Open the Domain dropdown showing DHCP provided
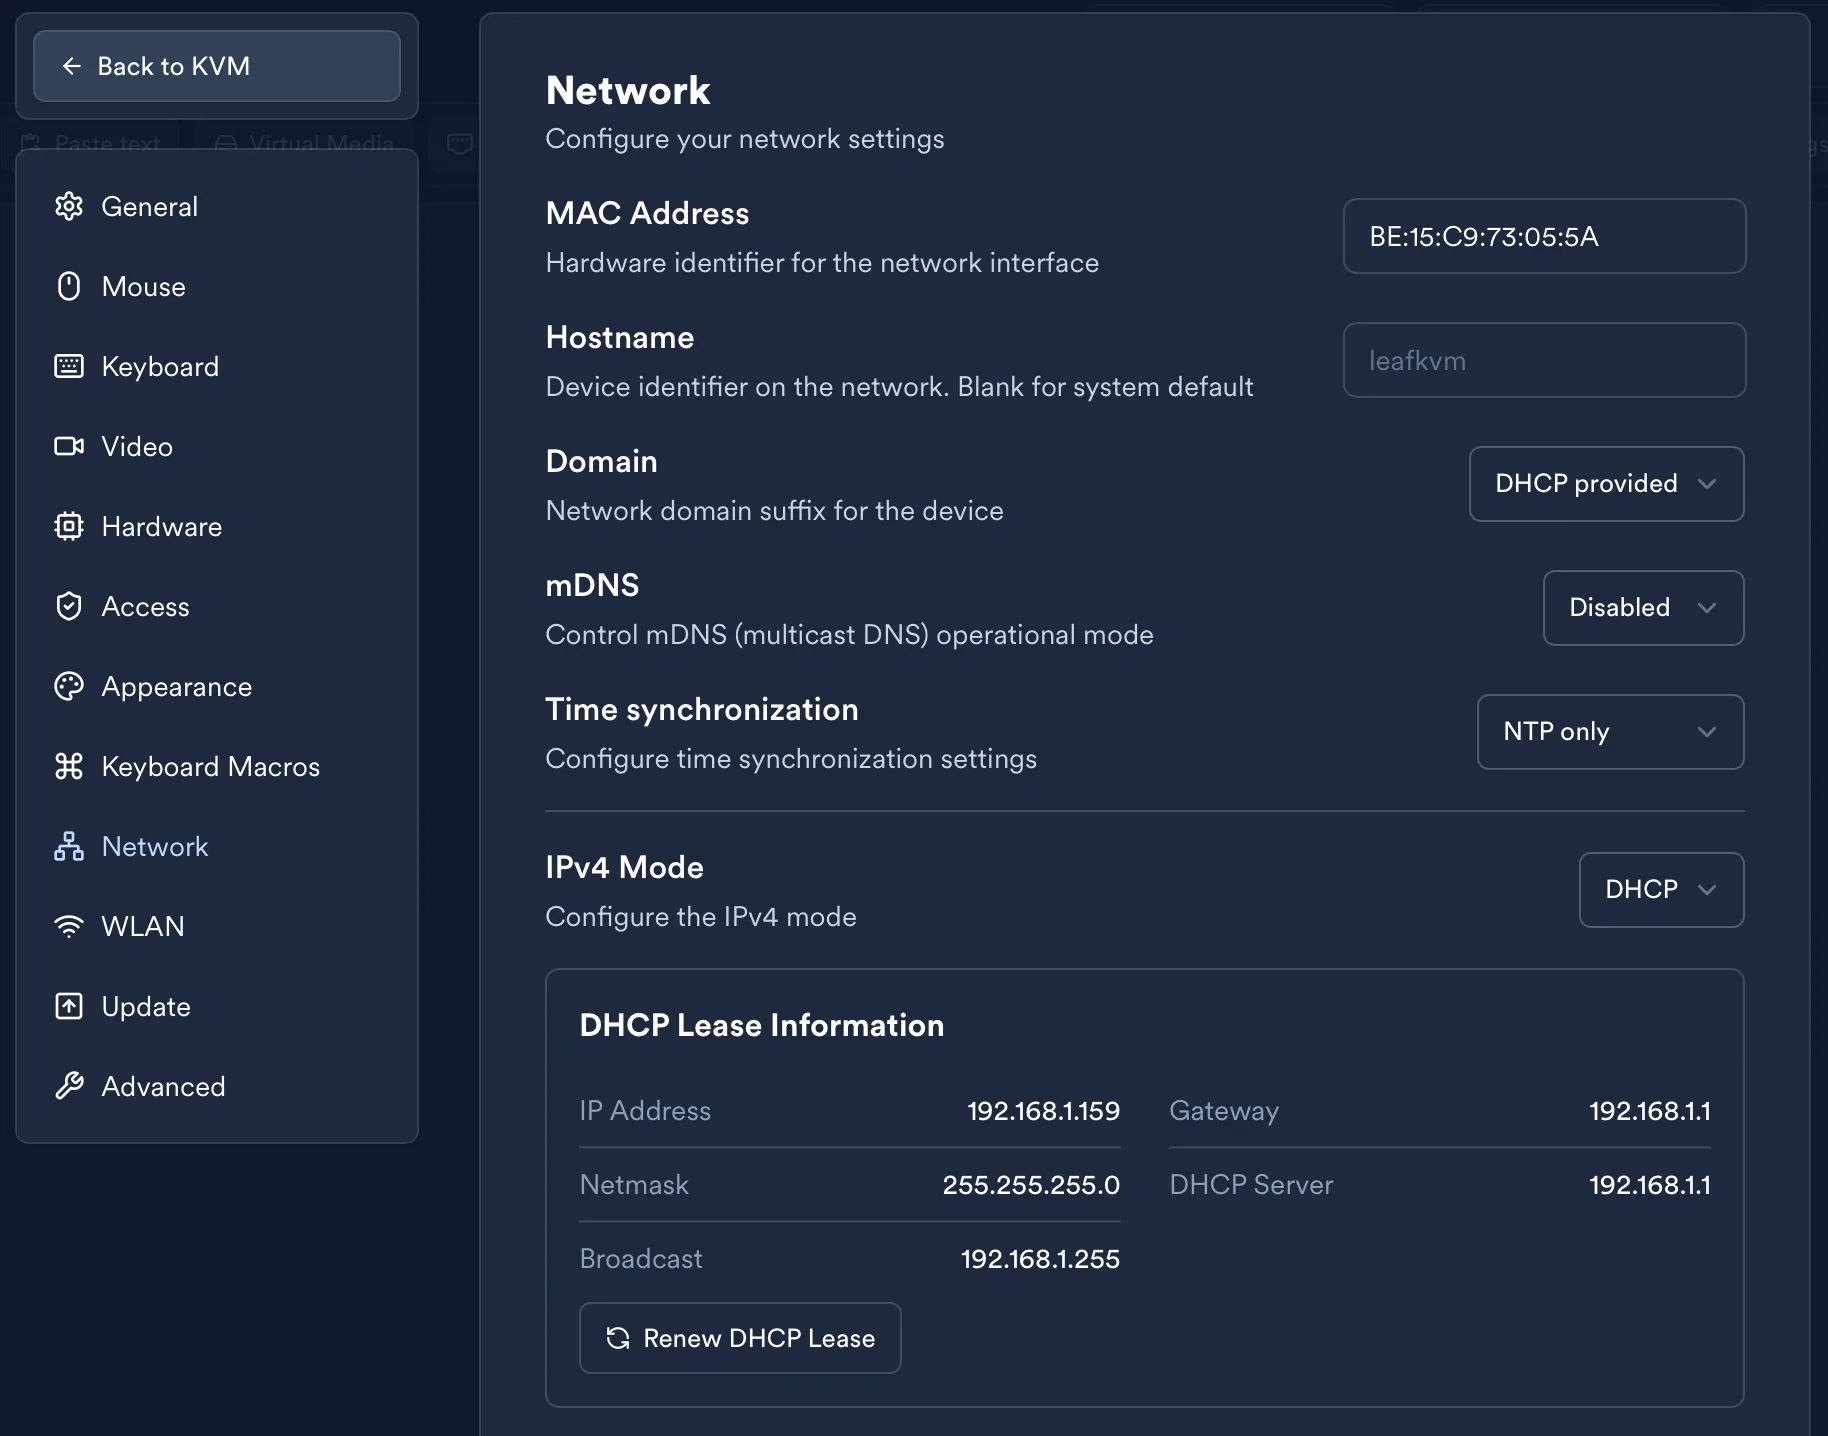Screen dimensions: 1828x1436 pyautogui.click(x=1606, y=484)
